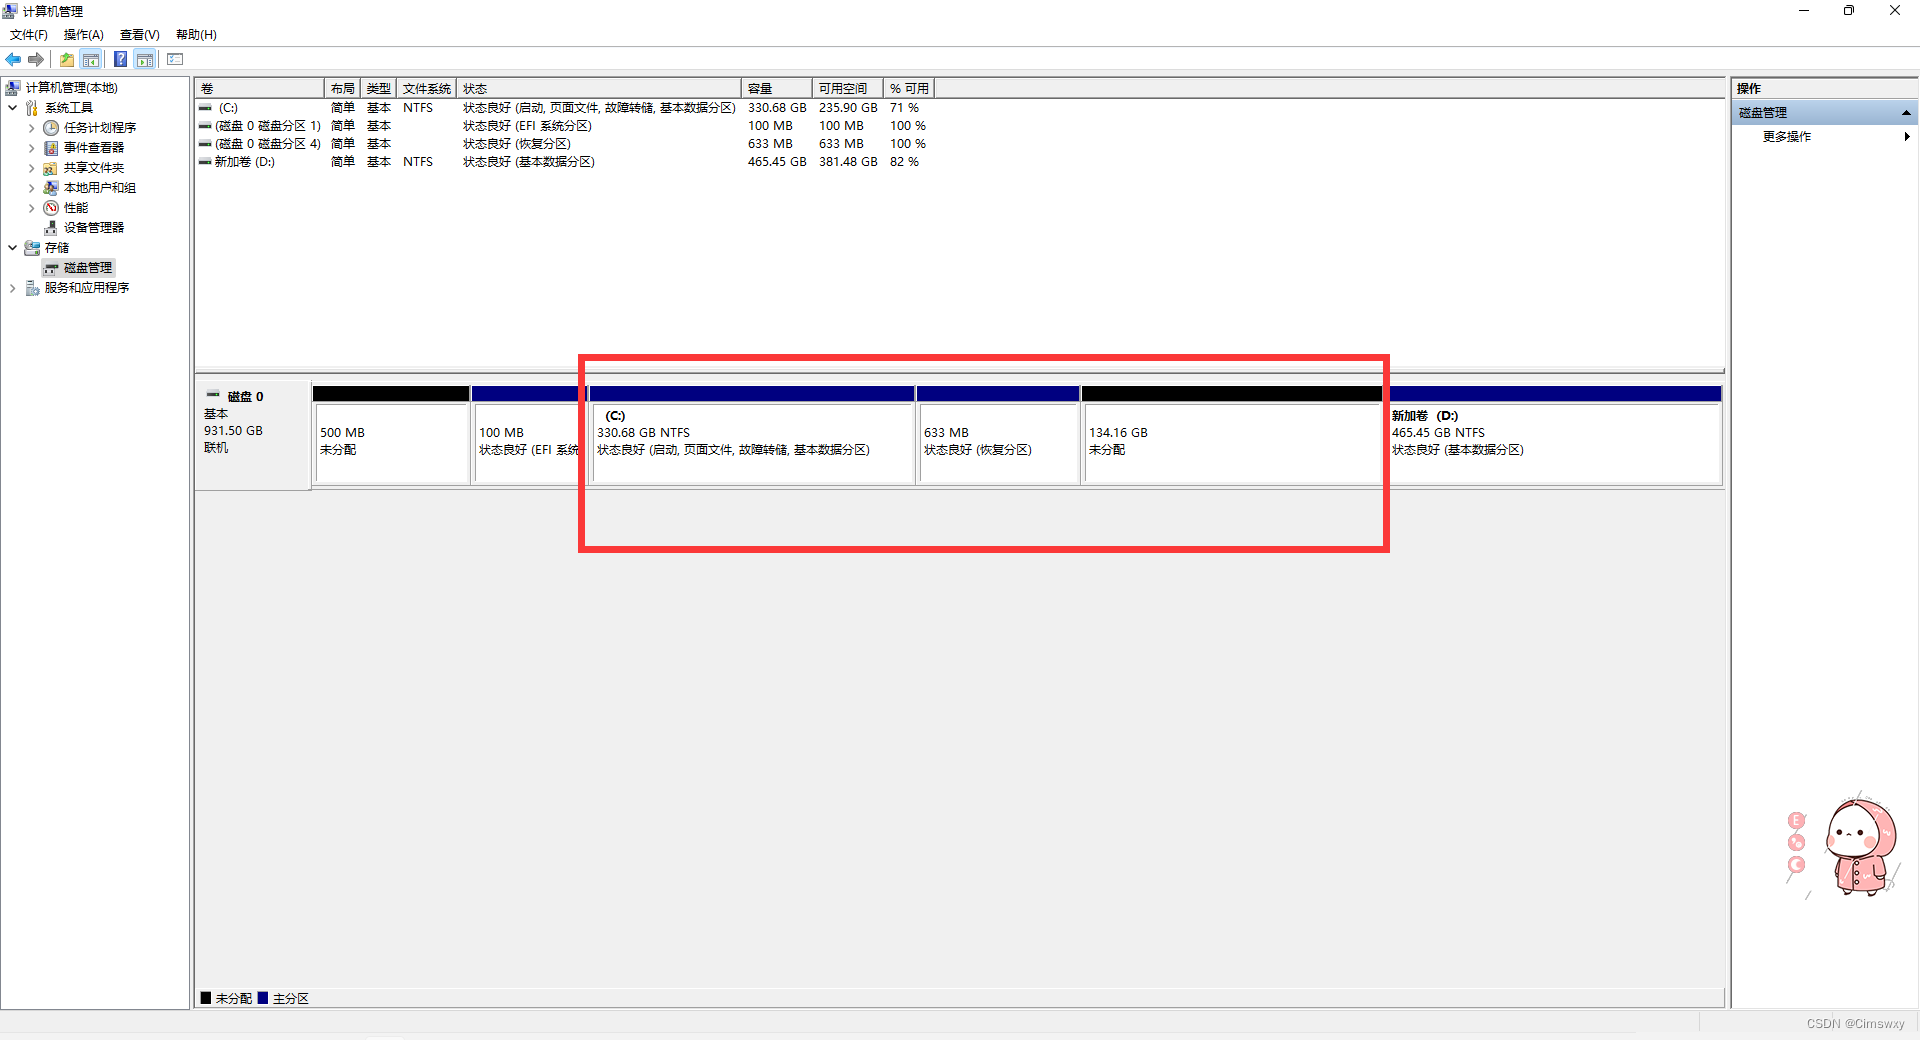Click the 系统工具 tools icon
The image size is (1920, 1040).
(32, 108)
